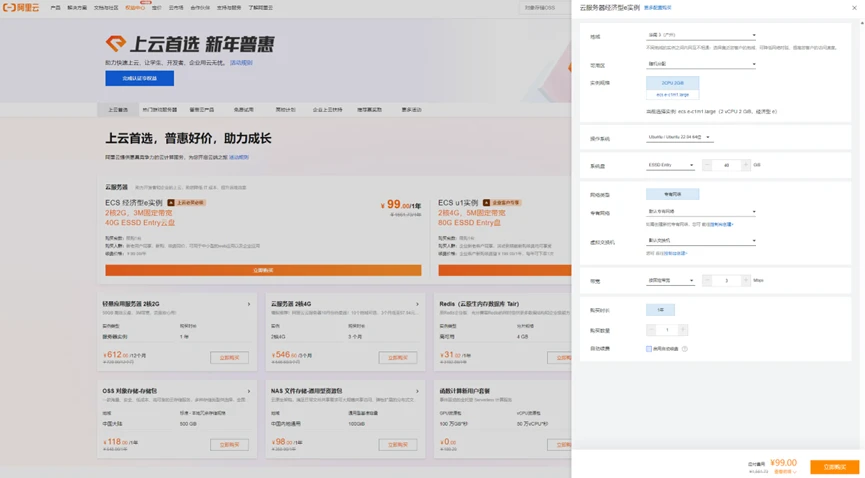
Task: Open 更多配置购买 link in panel header
Action: pyautogui.click(x=658, y=8)
